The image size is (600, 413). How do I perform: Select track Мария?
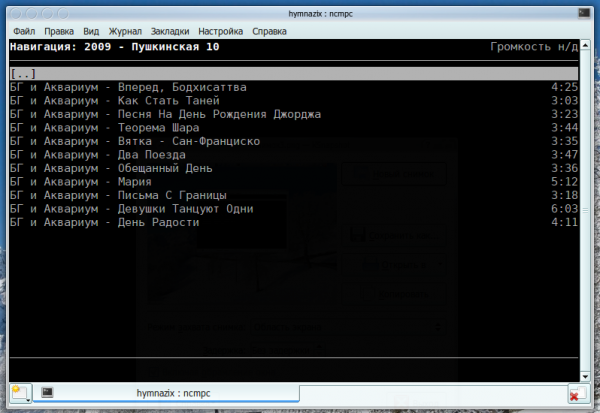coord(294,181)
